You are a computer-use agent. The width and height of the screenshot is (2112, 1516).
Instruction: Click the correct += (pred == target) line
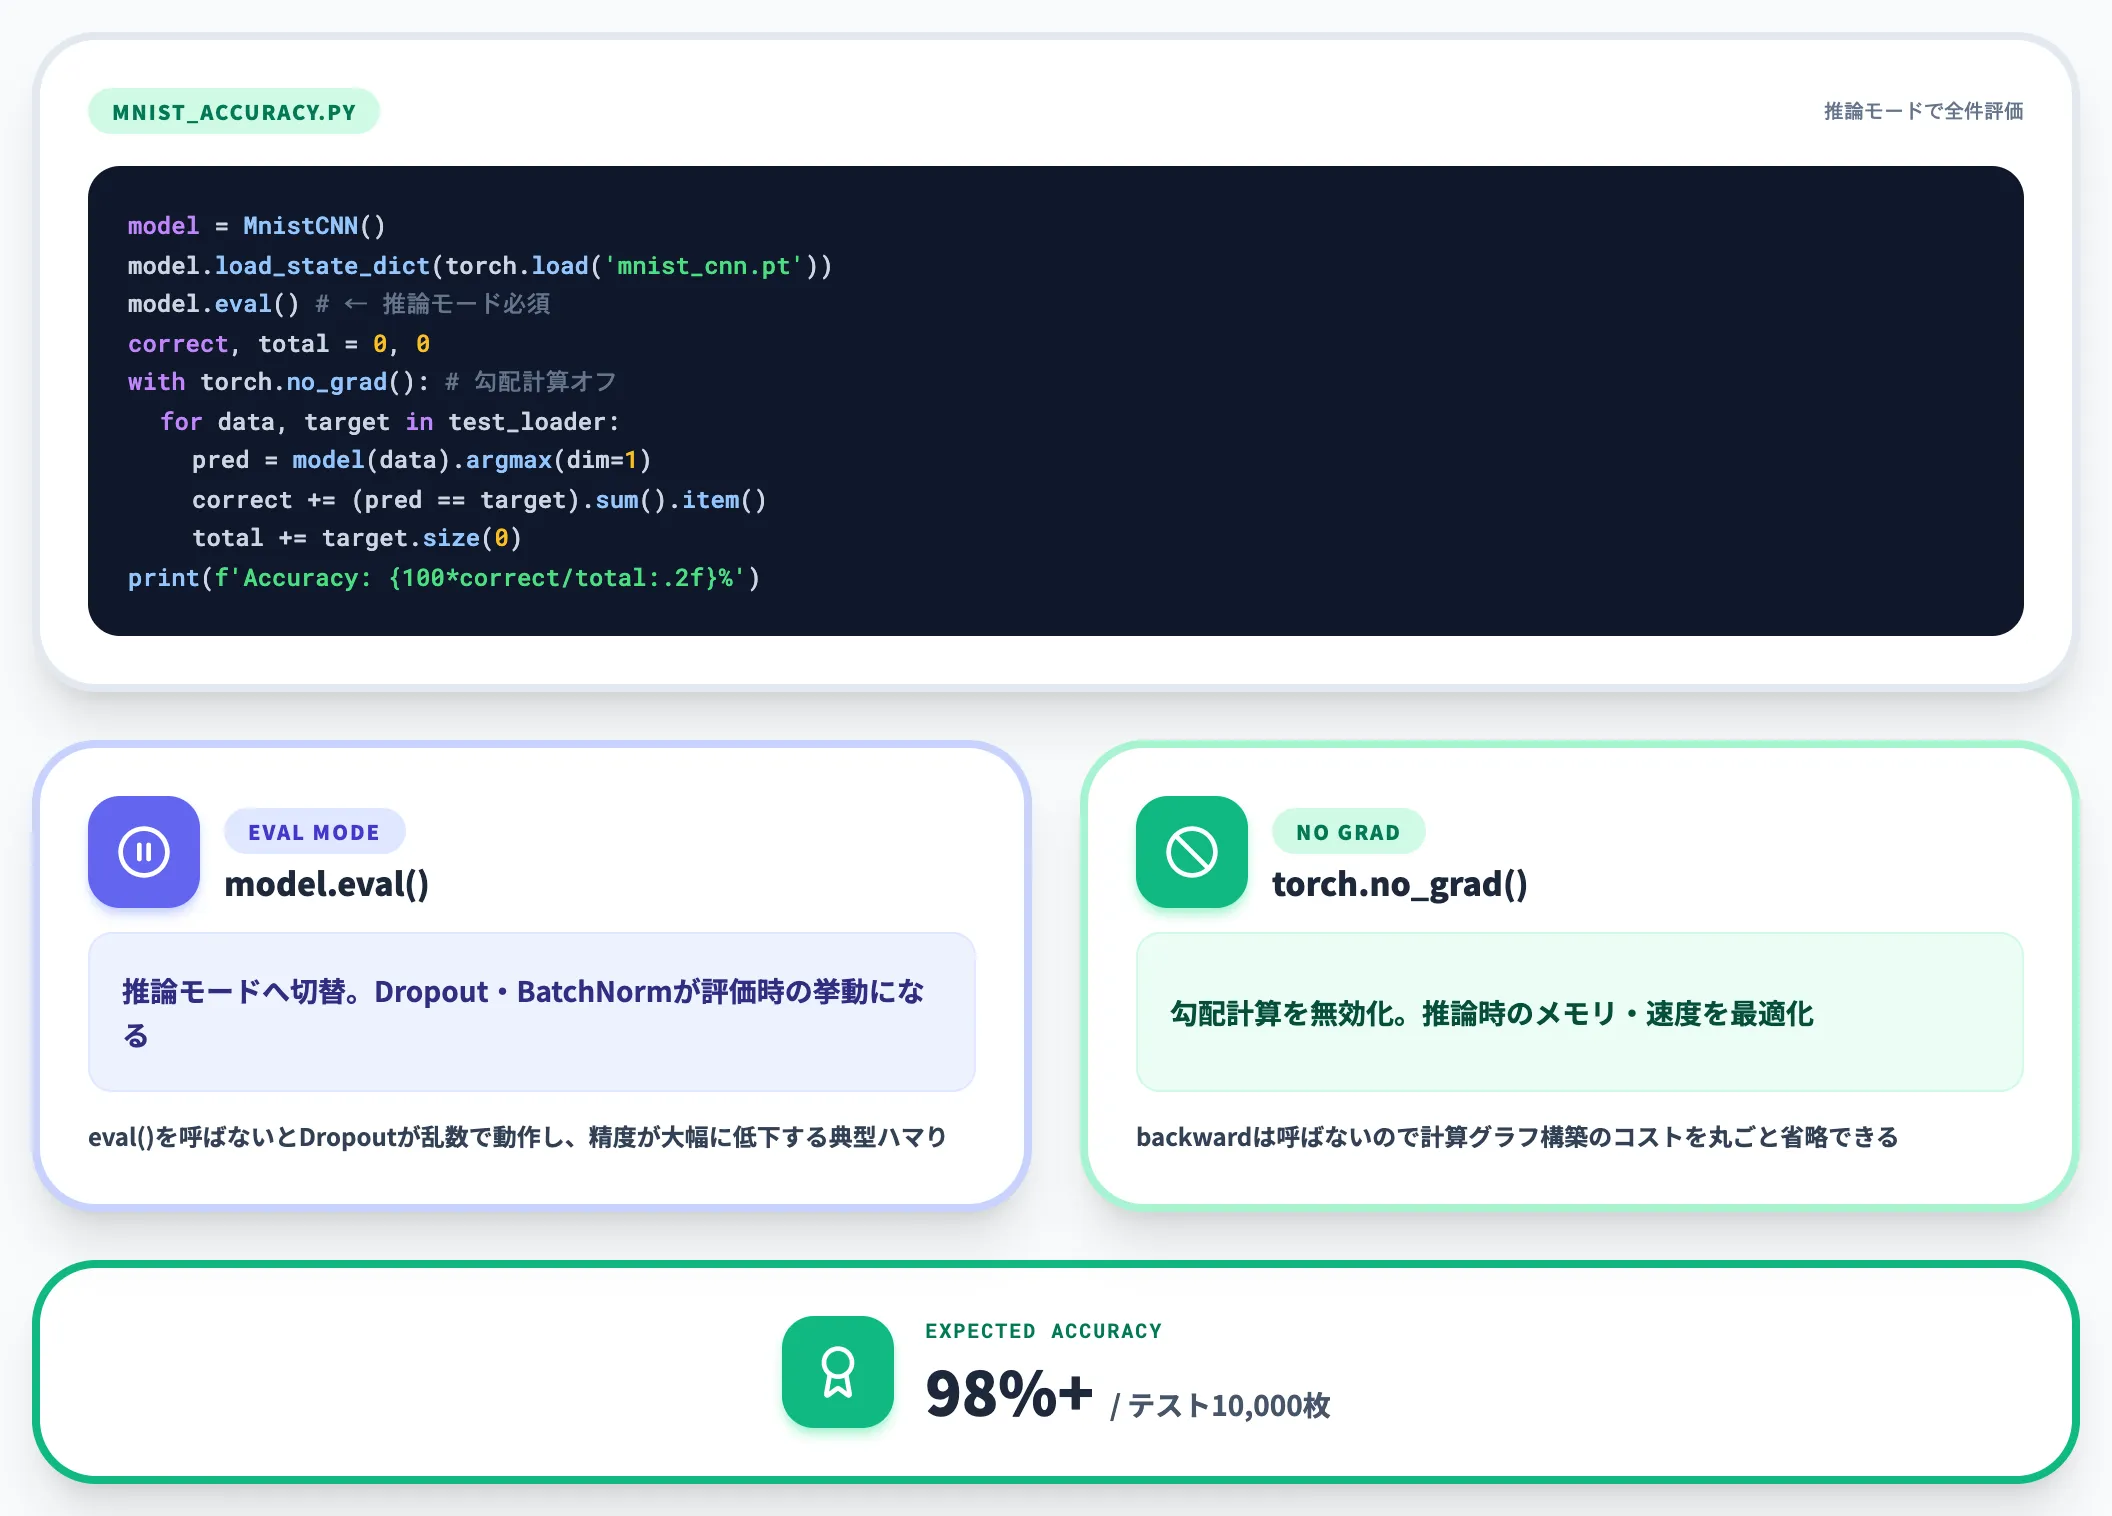(x=480, y=500)
